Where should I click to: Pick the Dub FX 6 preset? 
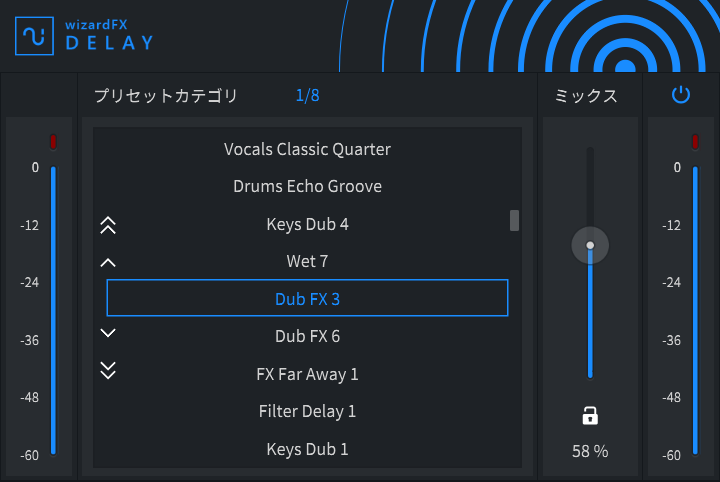click(307, 336)
